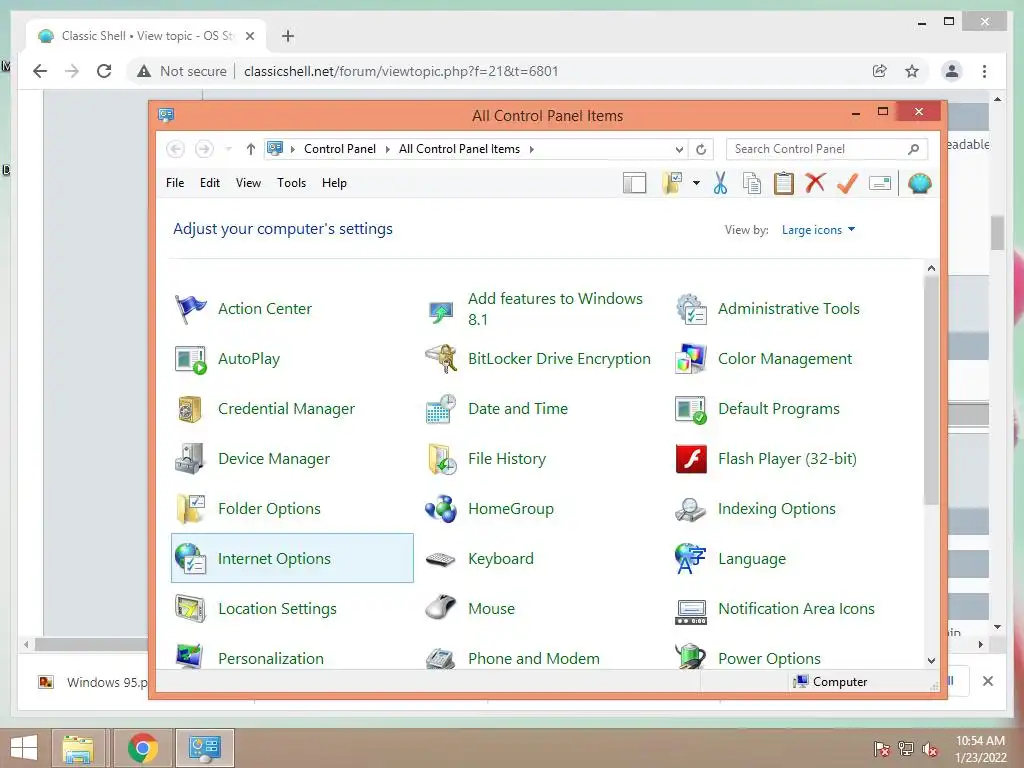This screenshot has height=768, width=1024.
Task: Open the Internet Options globe icon
Action: [x=190, y=558]
